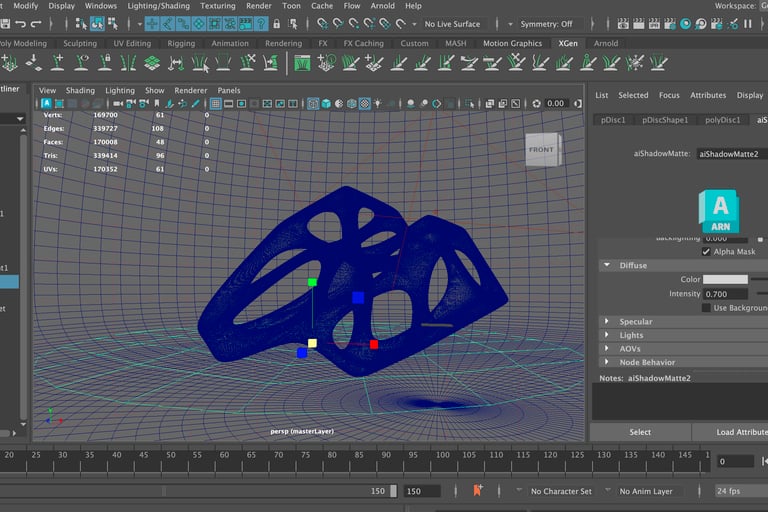Click the FRONT face of the view cube
This screenshot has height=512, width=768.
tap(541, 150)
